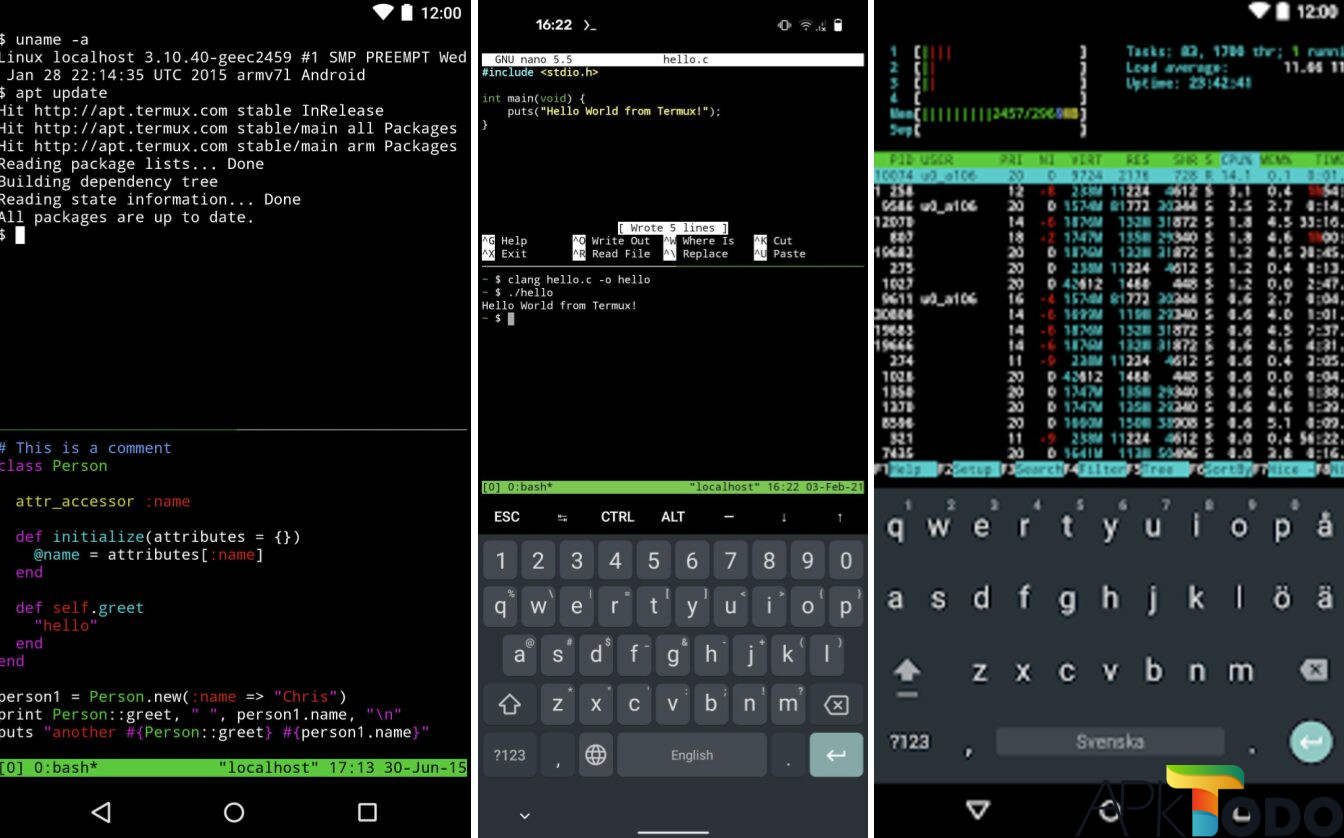1344x838 pixels.
Task: Select the ^R Read File shortcut in nano
Action: pos(612,254)
